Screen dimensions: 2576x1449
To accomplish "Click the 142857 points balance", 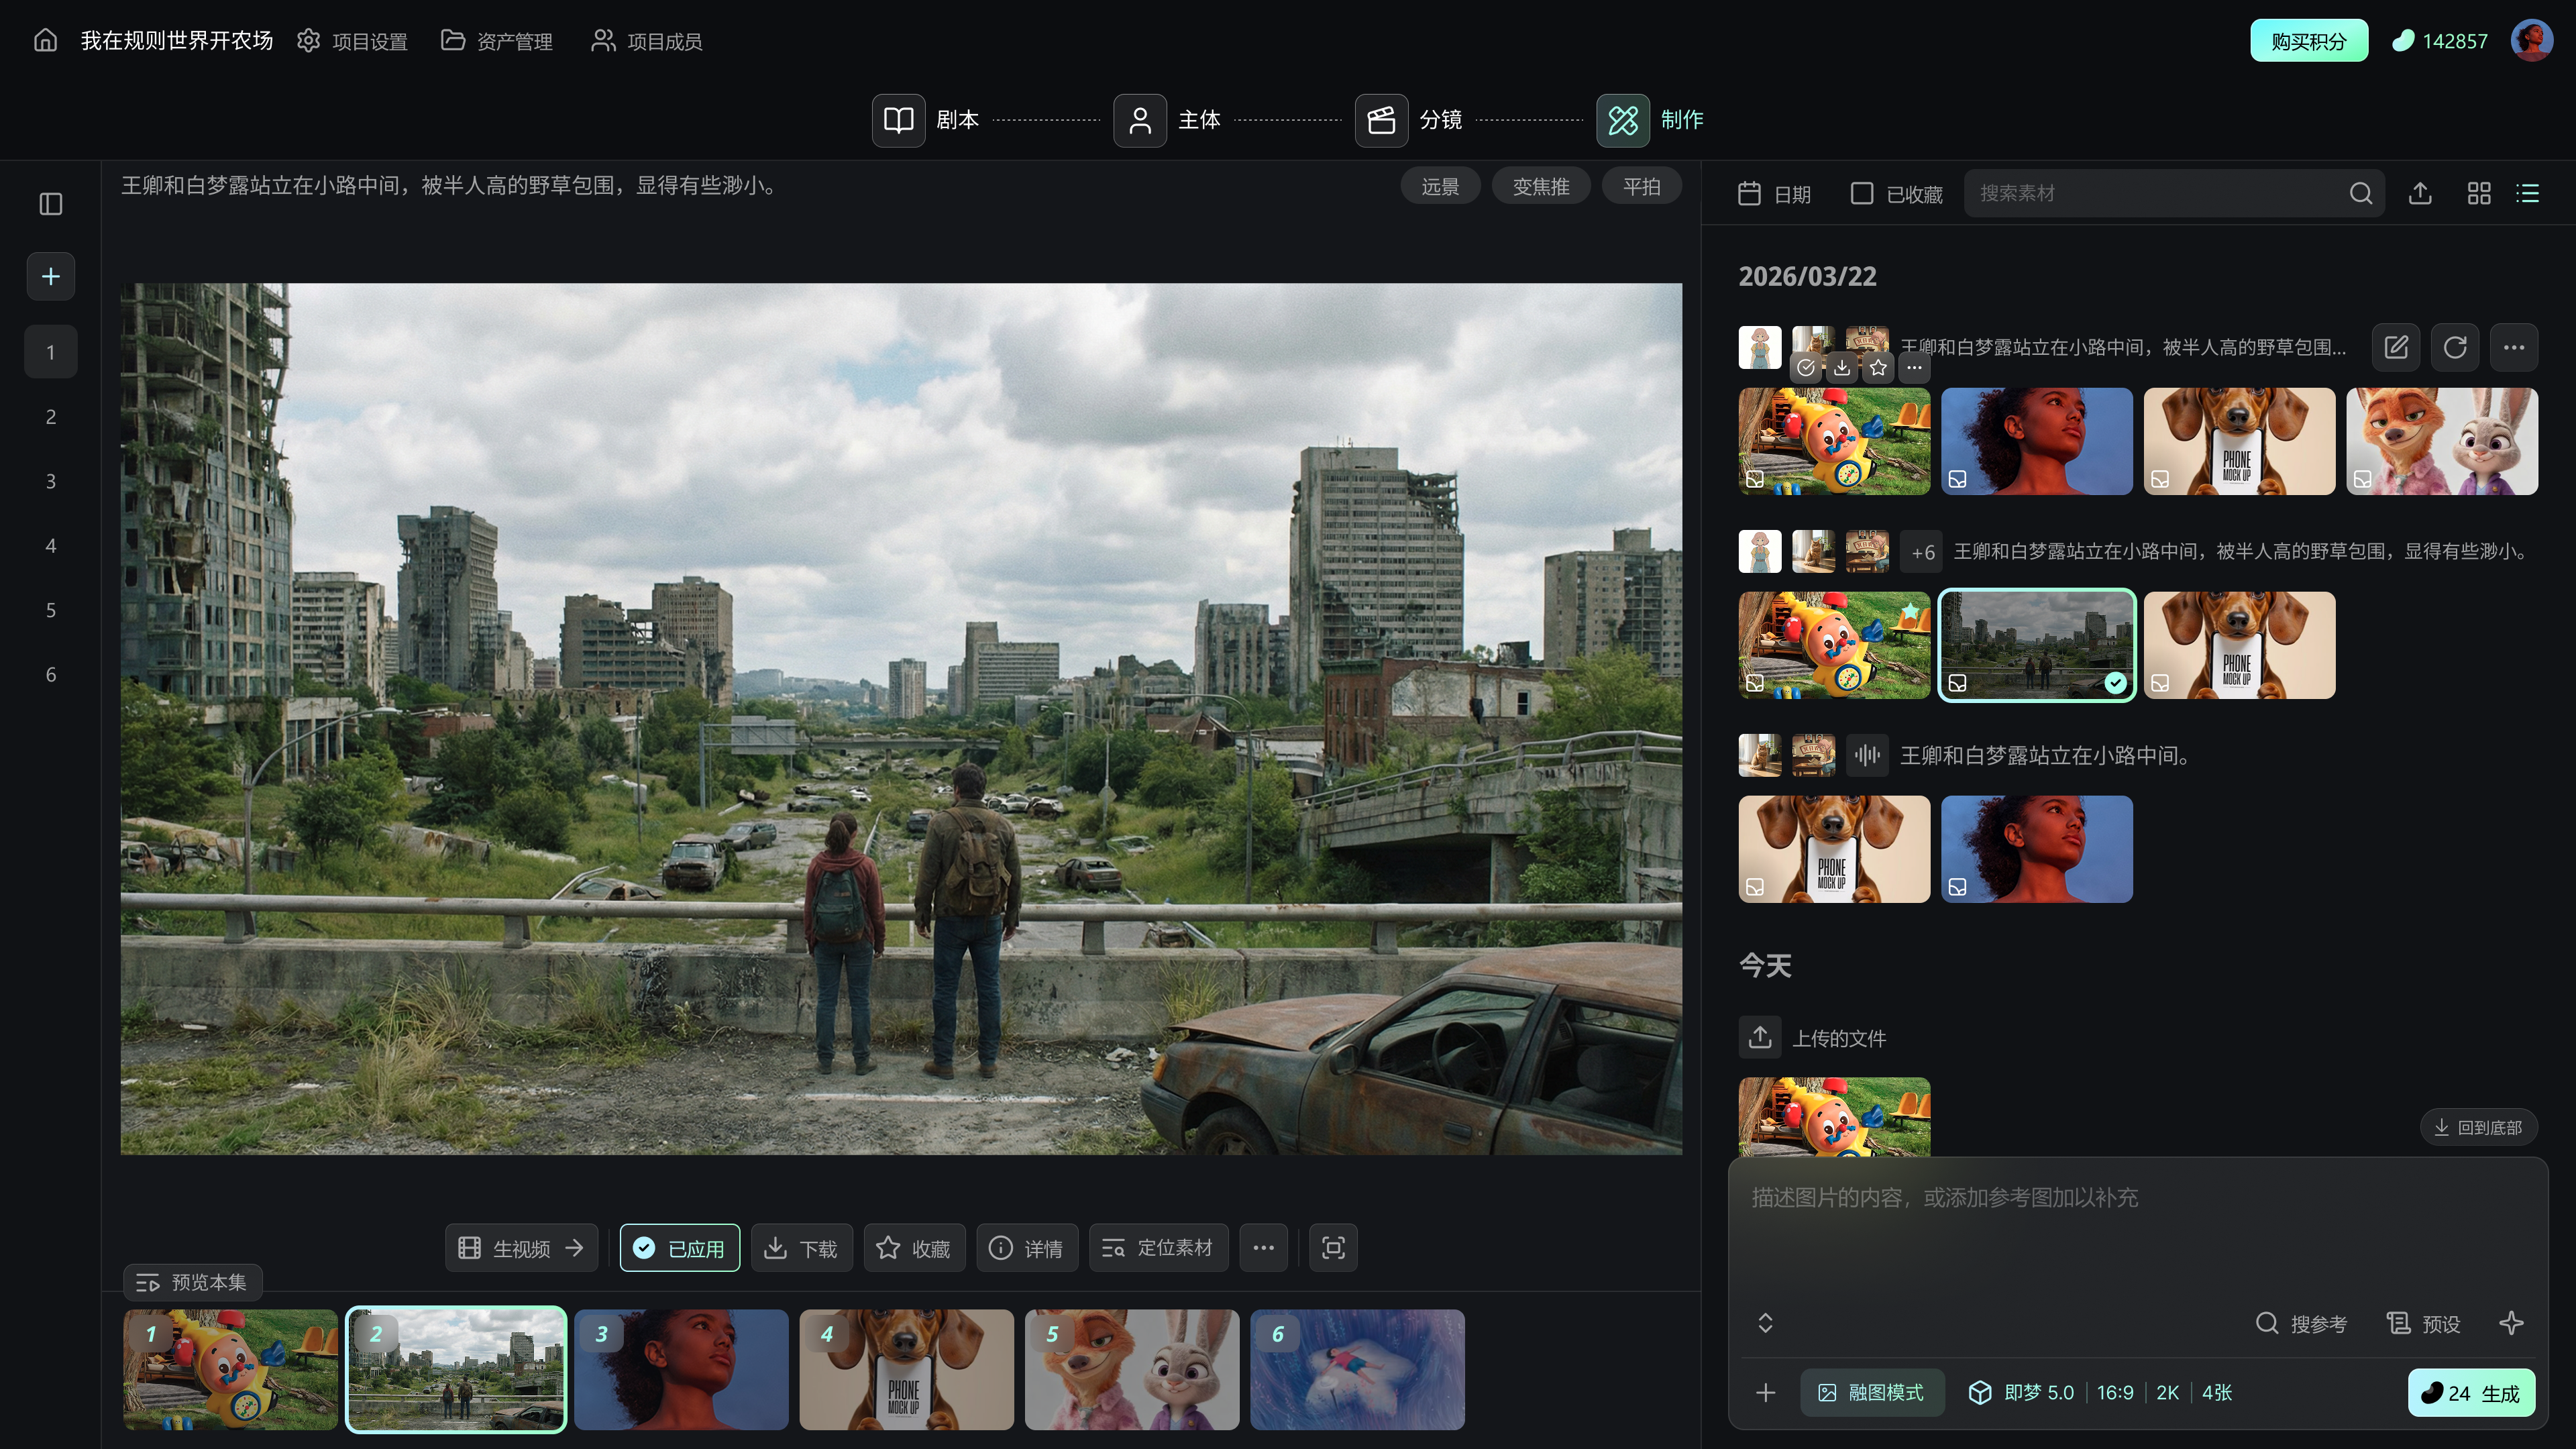I will pyautogui.click(x=2440, y=41).
